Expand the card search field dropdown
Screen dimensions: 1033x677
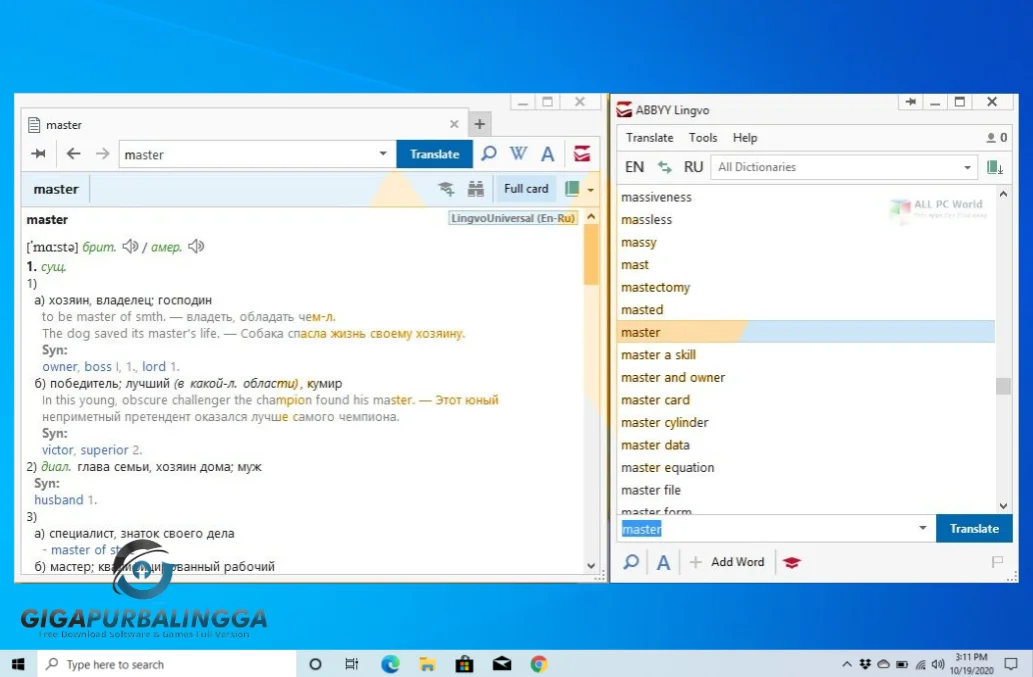[383, 154]
